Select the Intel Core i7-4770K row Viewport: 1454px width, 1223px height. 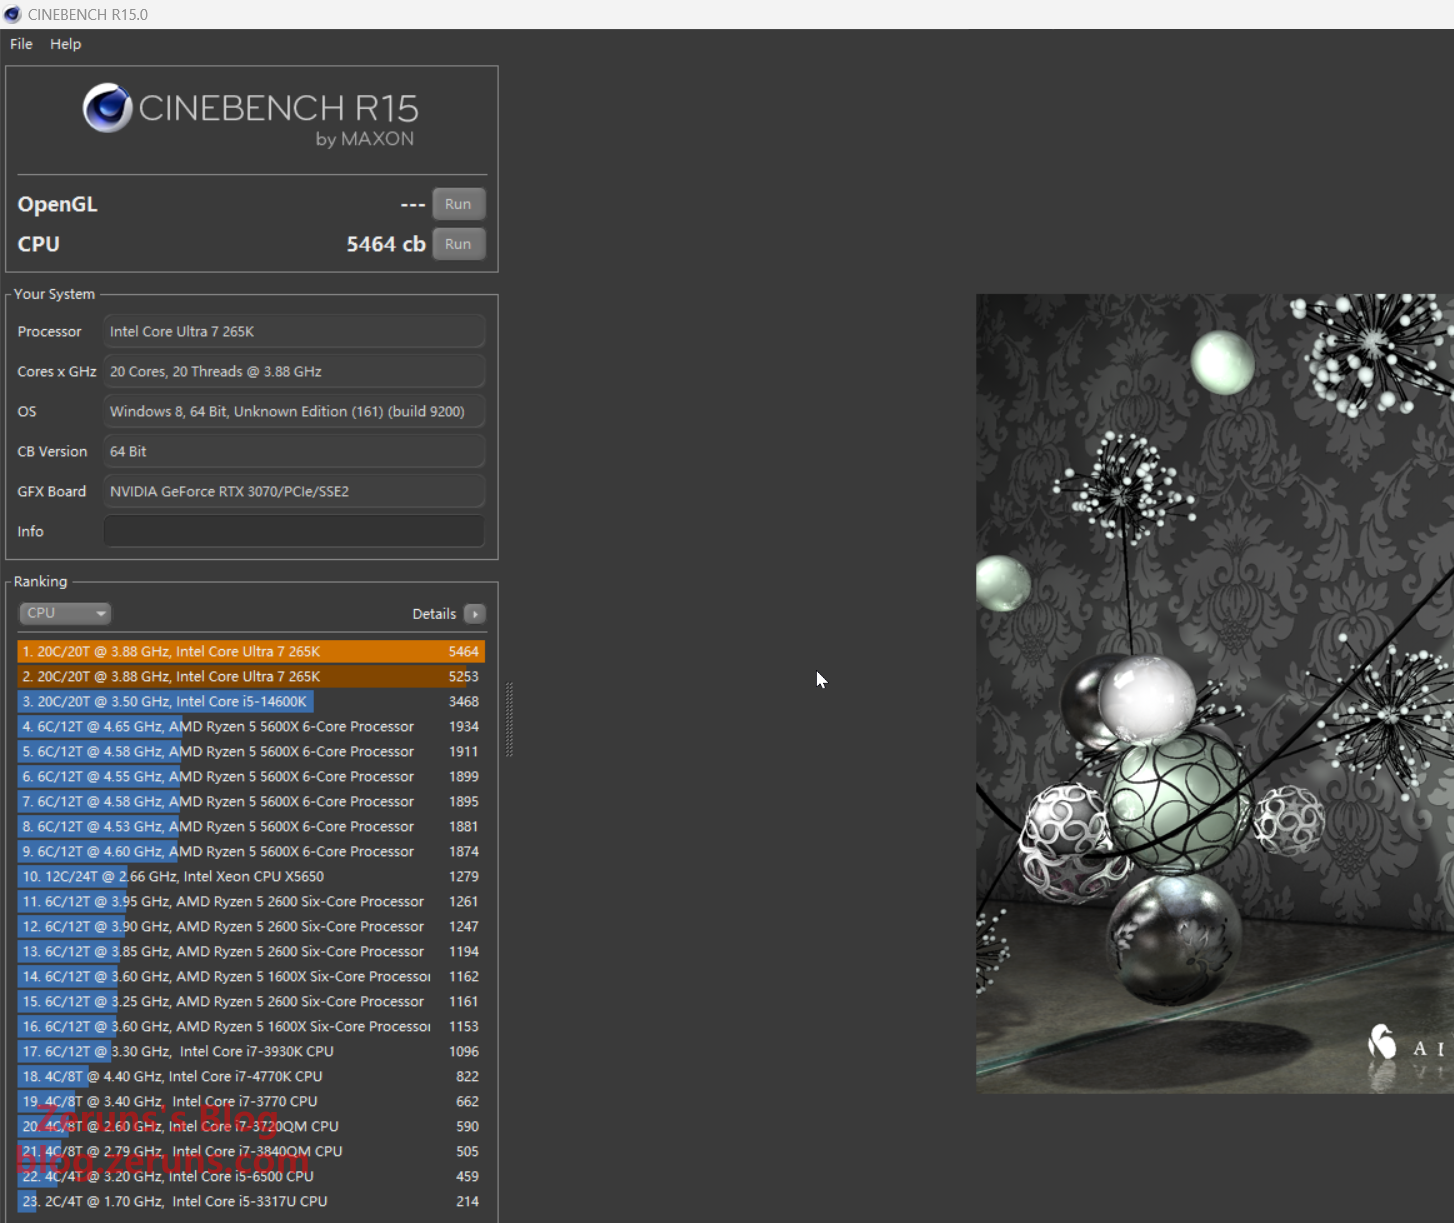click(x=251, y=1076)
